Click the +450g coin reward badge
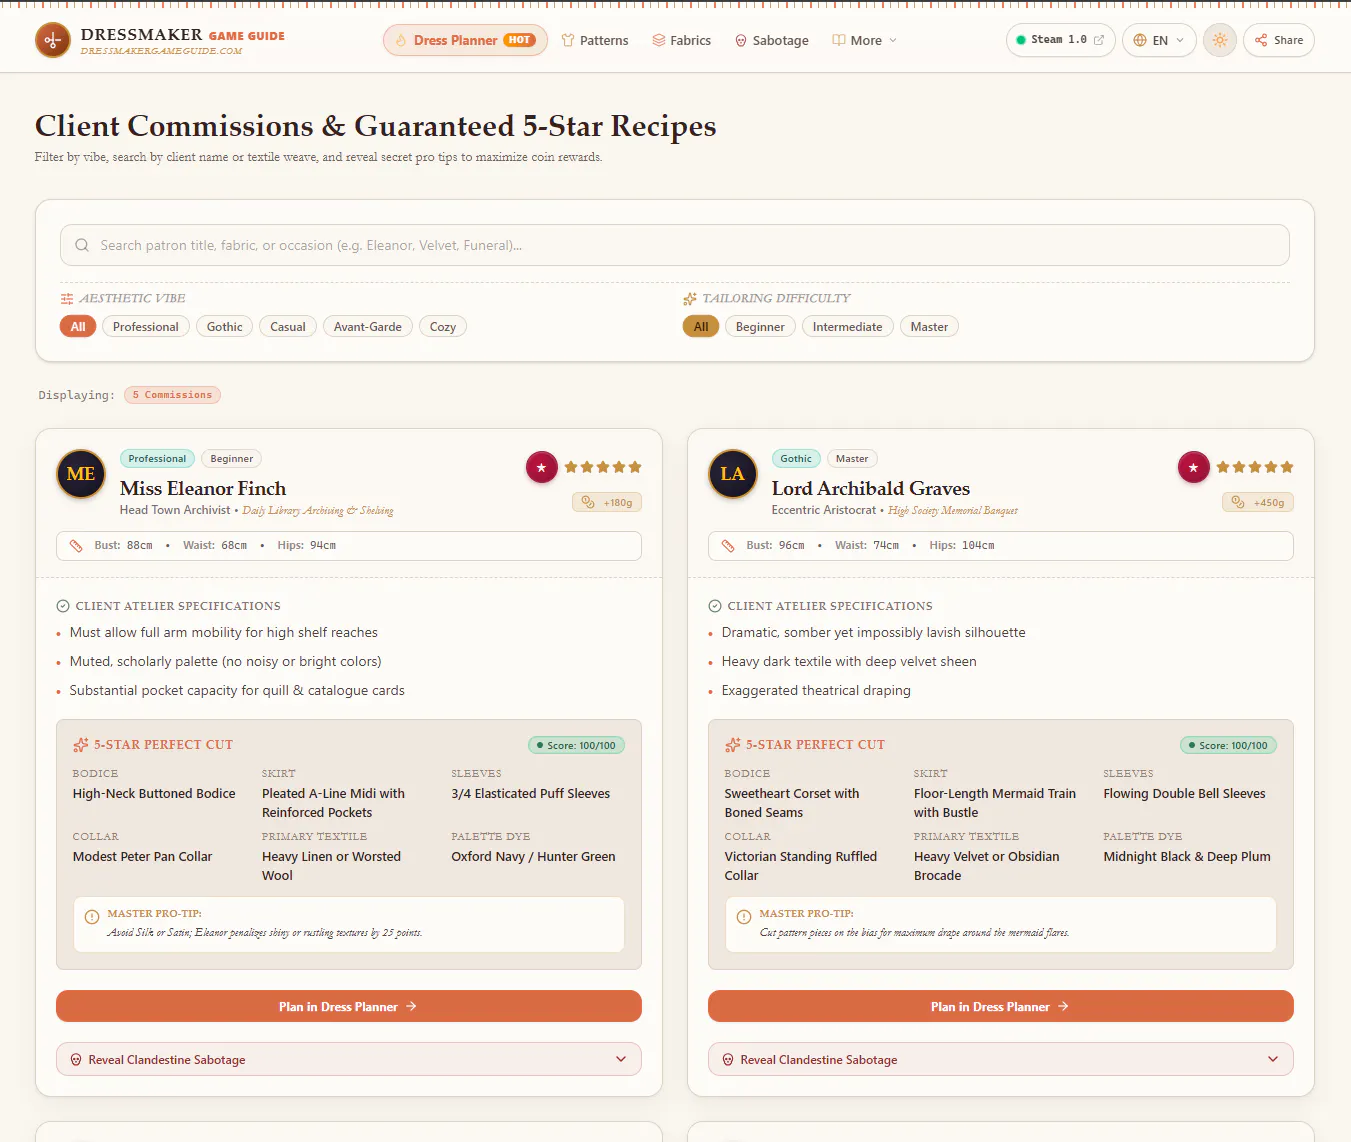Screen dimensions: 1351x1142 click(x=1258, y=502)
